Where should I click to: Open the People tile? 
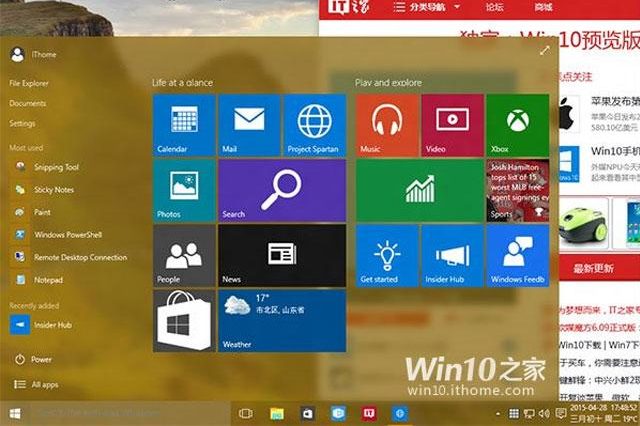tap(184, 256)
